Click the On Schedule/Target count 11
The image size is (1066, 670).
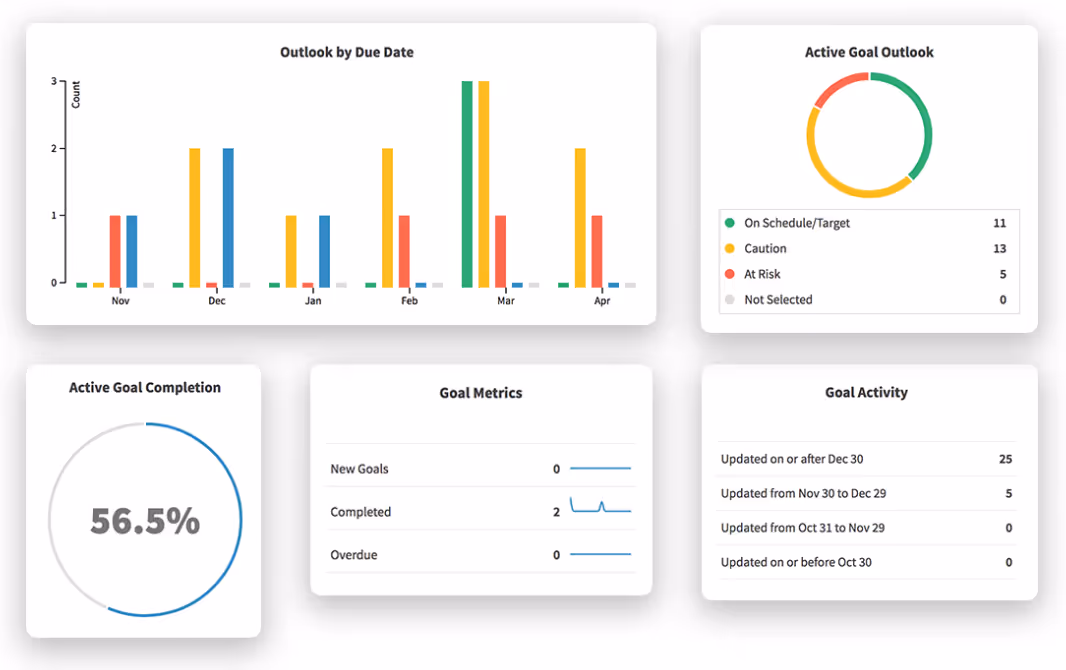[999, 223]
